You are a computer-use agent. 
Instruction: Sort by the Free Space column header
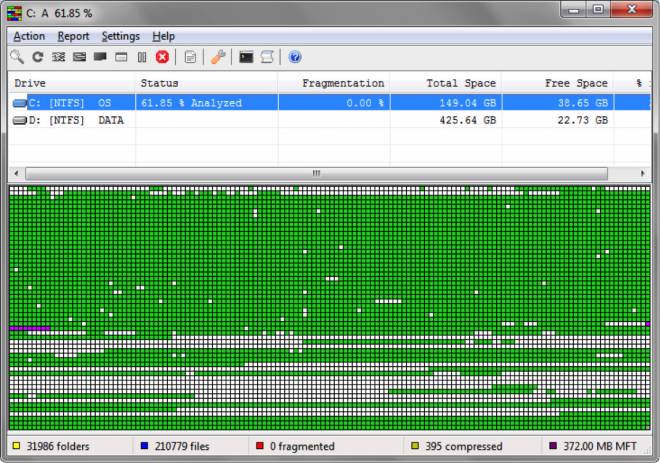point(558,83)
